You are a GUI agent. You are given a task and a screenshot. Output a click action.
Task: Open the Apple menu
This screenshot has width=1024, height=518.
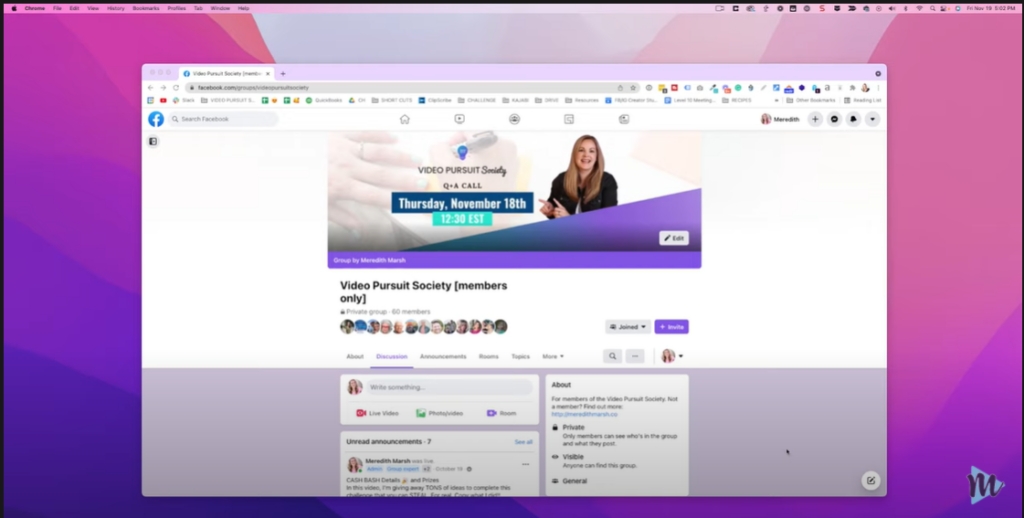pyautogui.click(x=14, y=8)
